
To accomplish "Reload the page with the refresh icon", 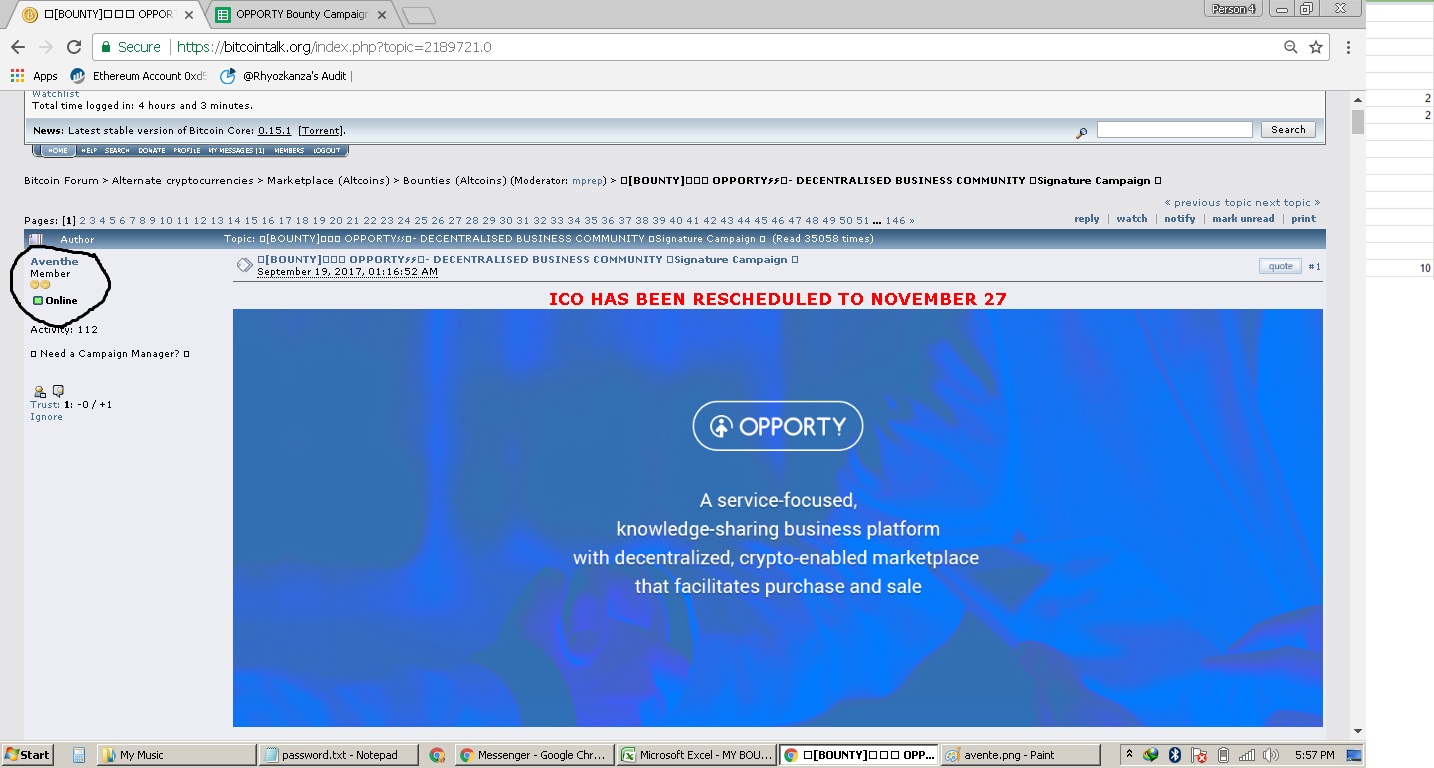I will click(x=73, y=47).
